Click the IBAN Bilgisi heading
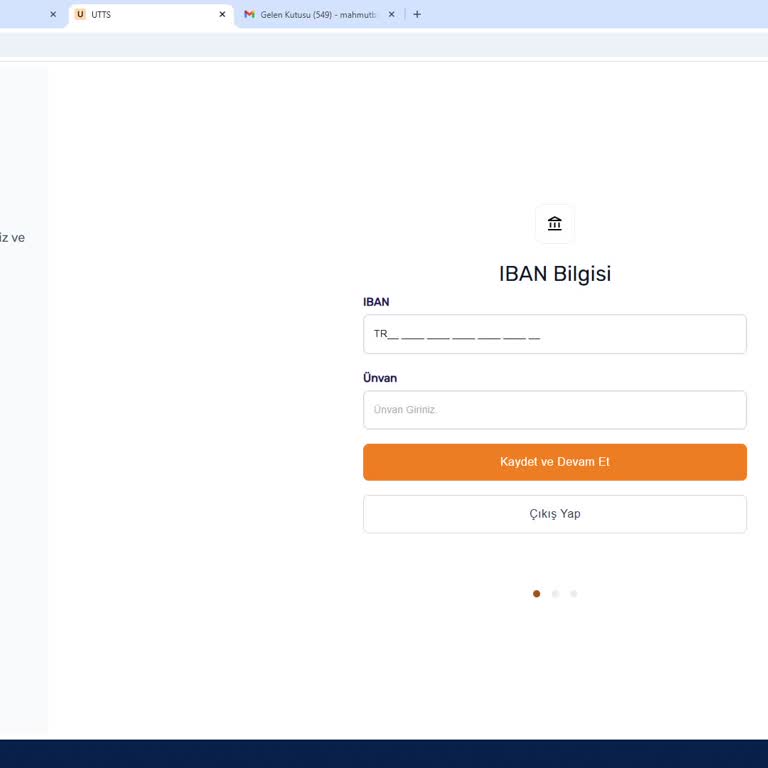768x768 pixels. point(554,274)
